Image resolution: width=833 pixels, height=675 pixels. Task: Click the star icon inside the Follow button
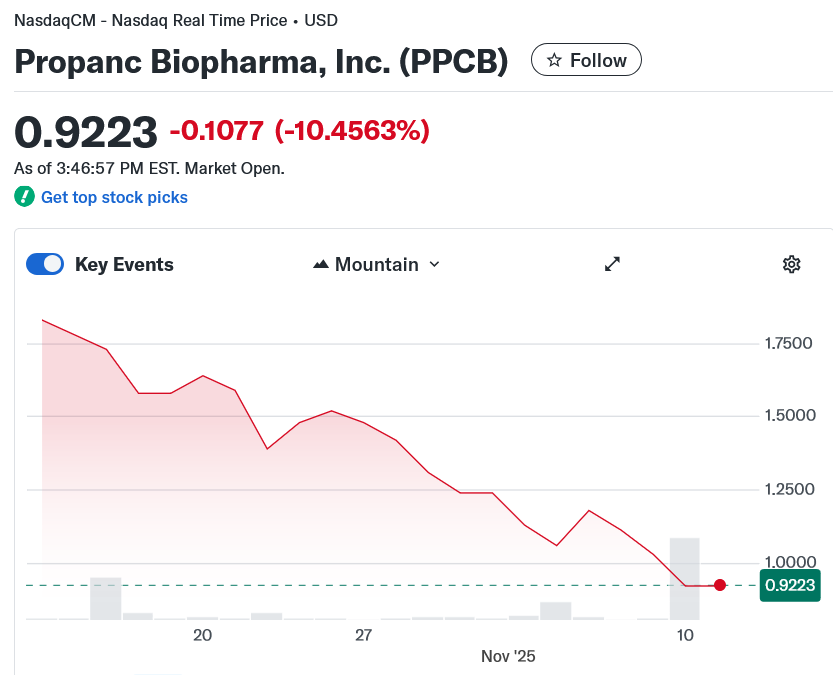[552, 59]
